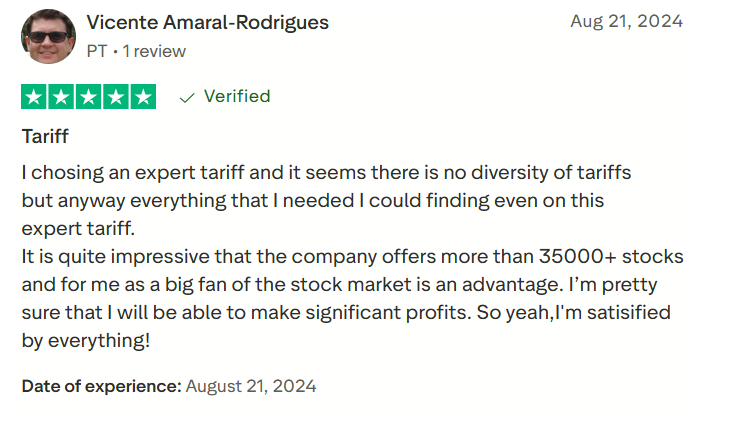Viewport: 752px width, 423px height.
Task: Click the Verified checkmark icon
Action: [x=186, y=97]
